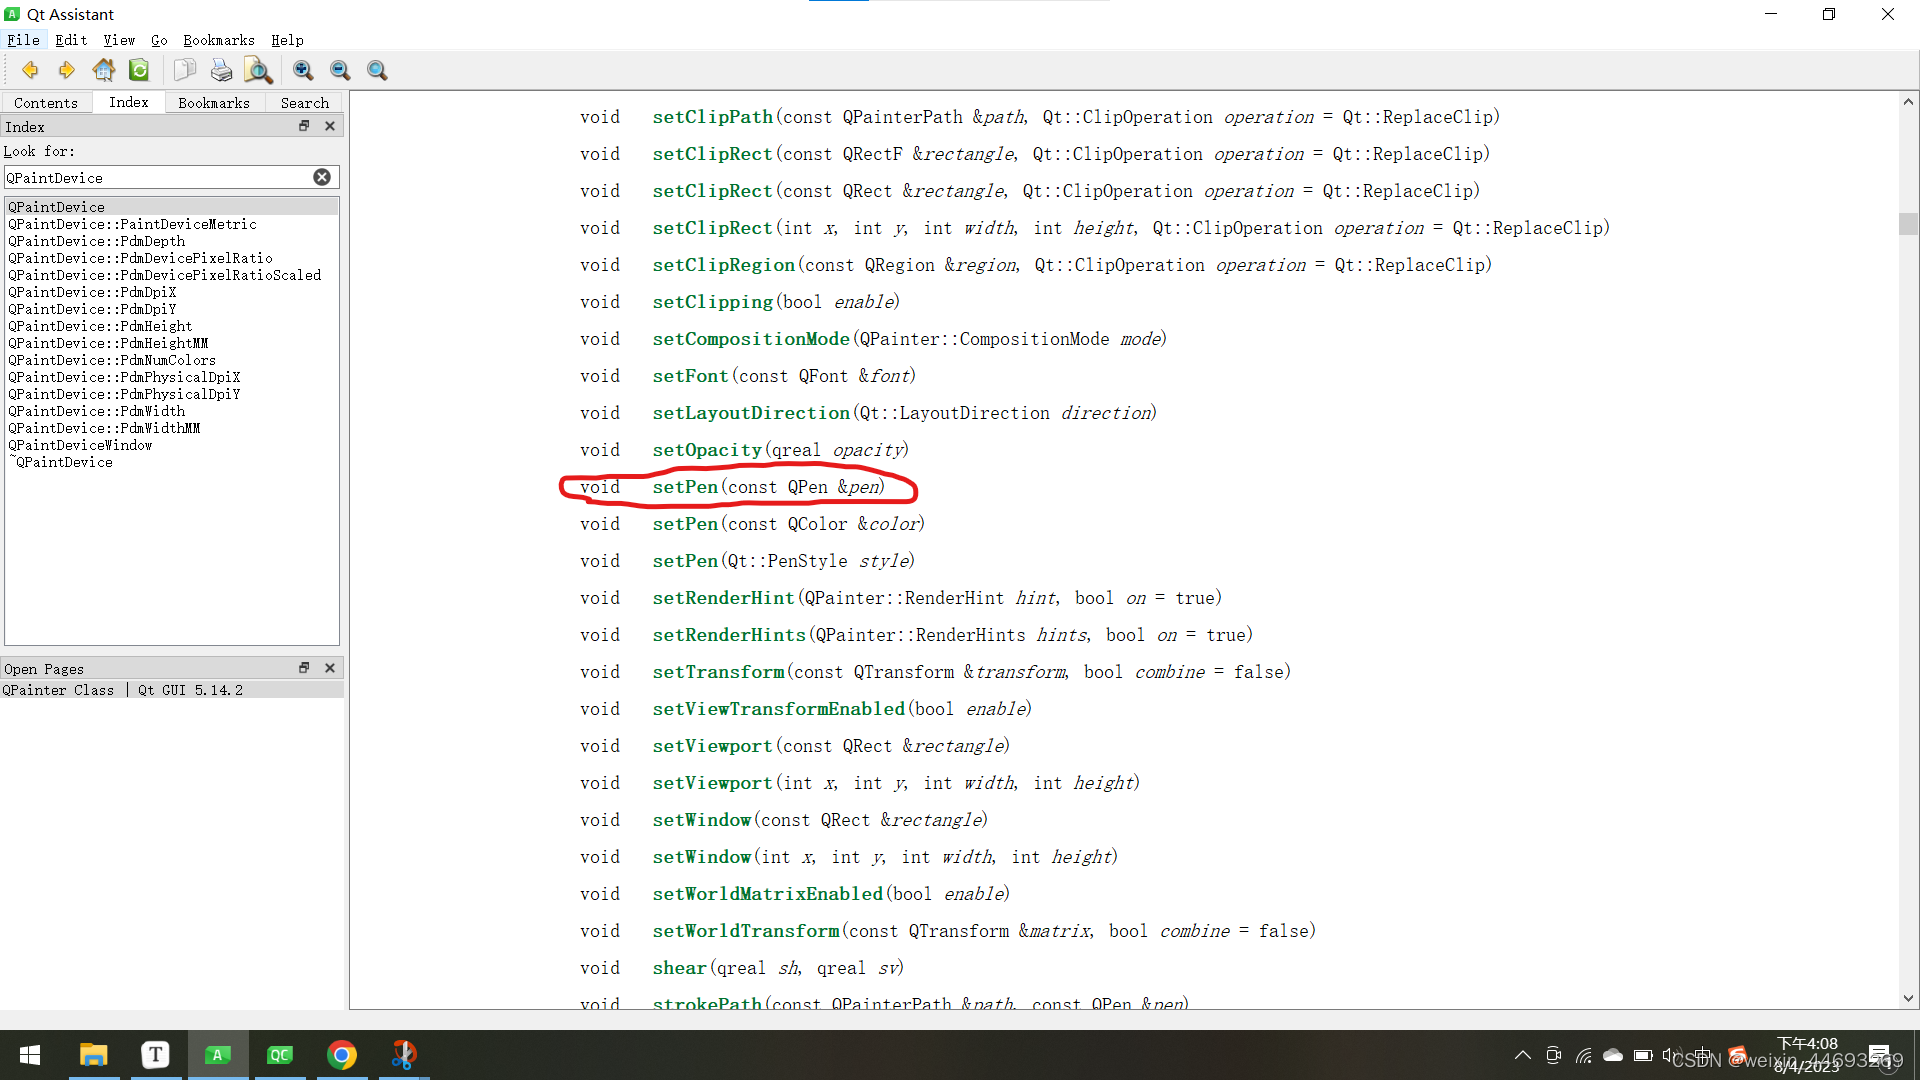Open setViewTransformEnabled function link
The image size is (1920, 1080).
tap(779, 709)
